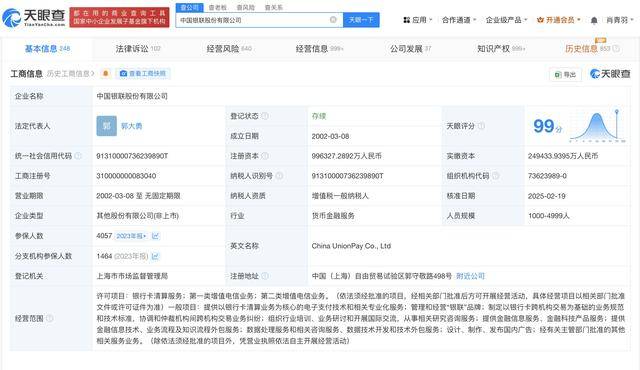The width and height of the screenshot is (640, 370).
Task: Expand the 合作通道 dropdown menu
Action: [x=459, y=20]
